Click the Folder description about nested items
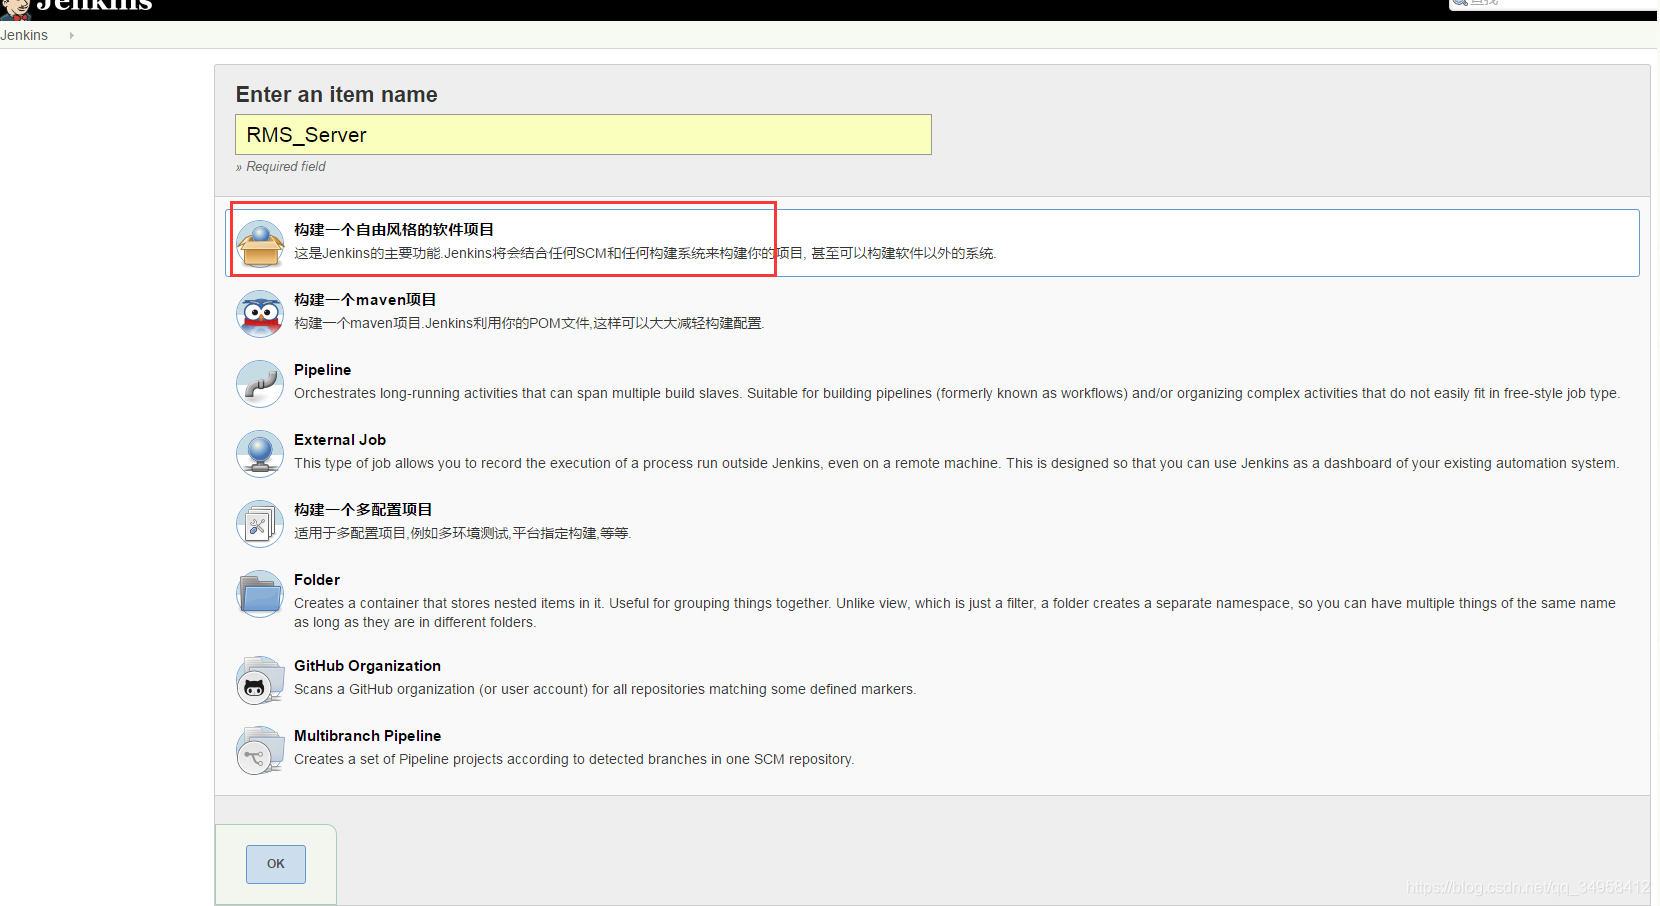This screenshot has width=1660, height=906. pos(955,612)
